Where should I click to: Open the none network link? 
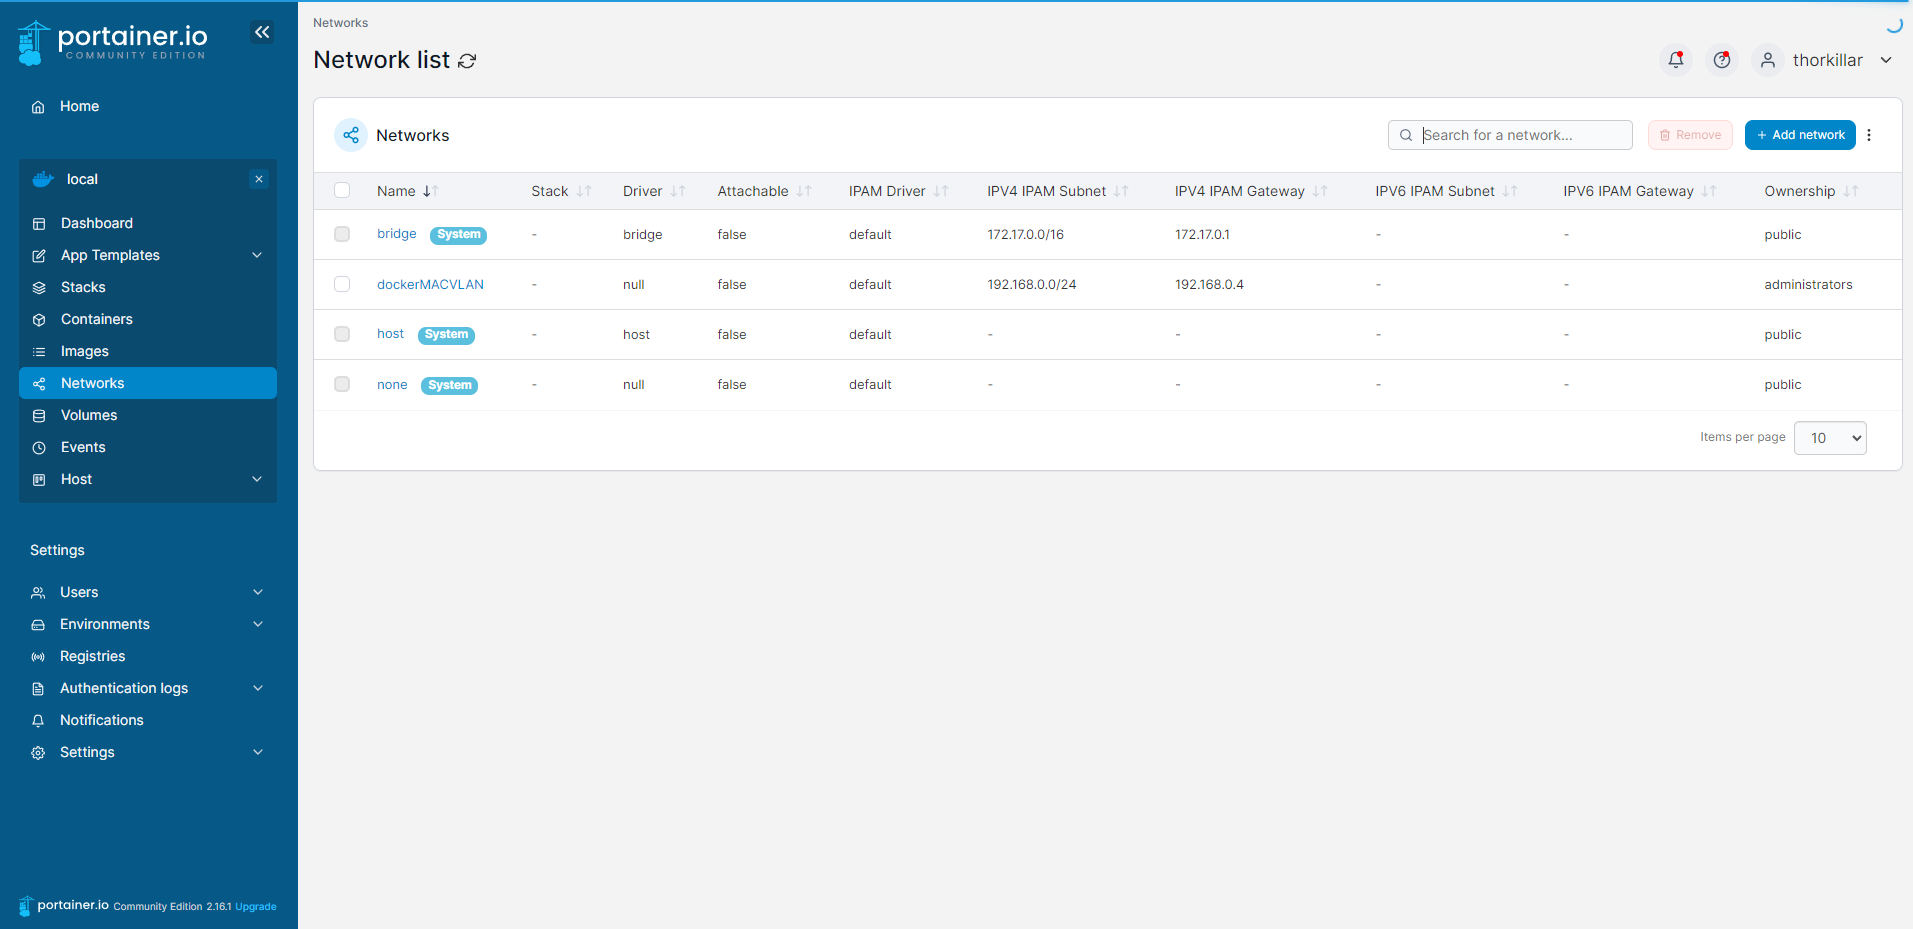pos(392,384)
